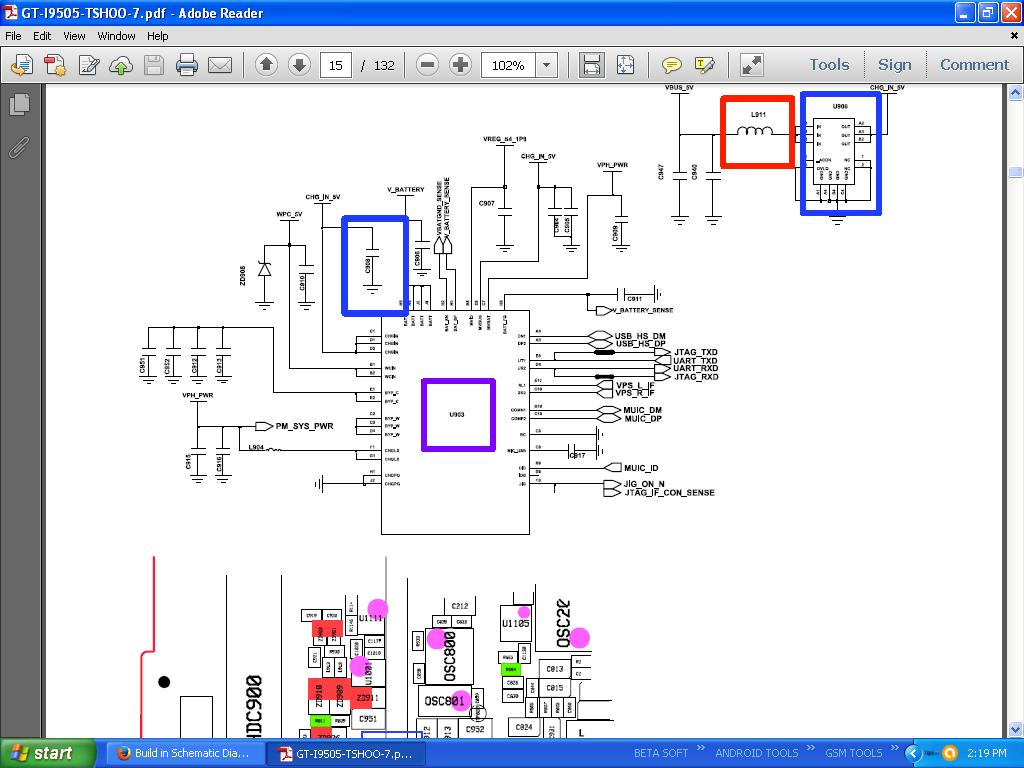This screenshot has width=1024, height=768.
Task: Click the Windows start button
Action: pyautogui.click(x=46, y=753)
